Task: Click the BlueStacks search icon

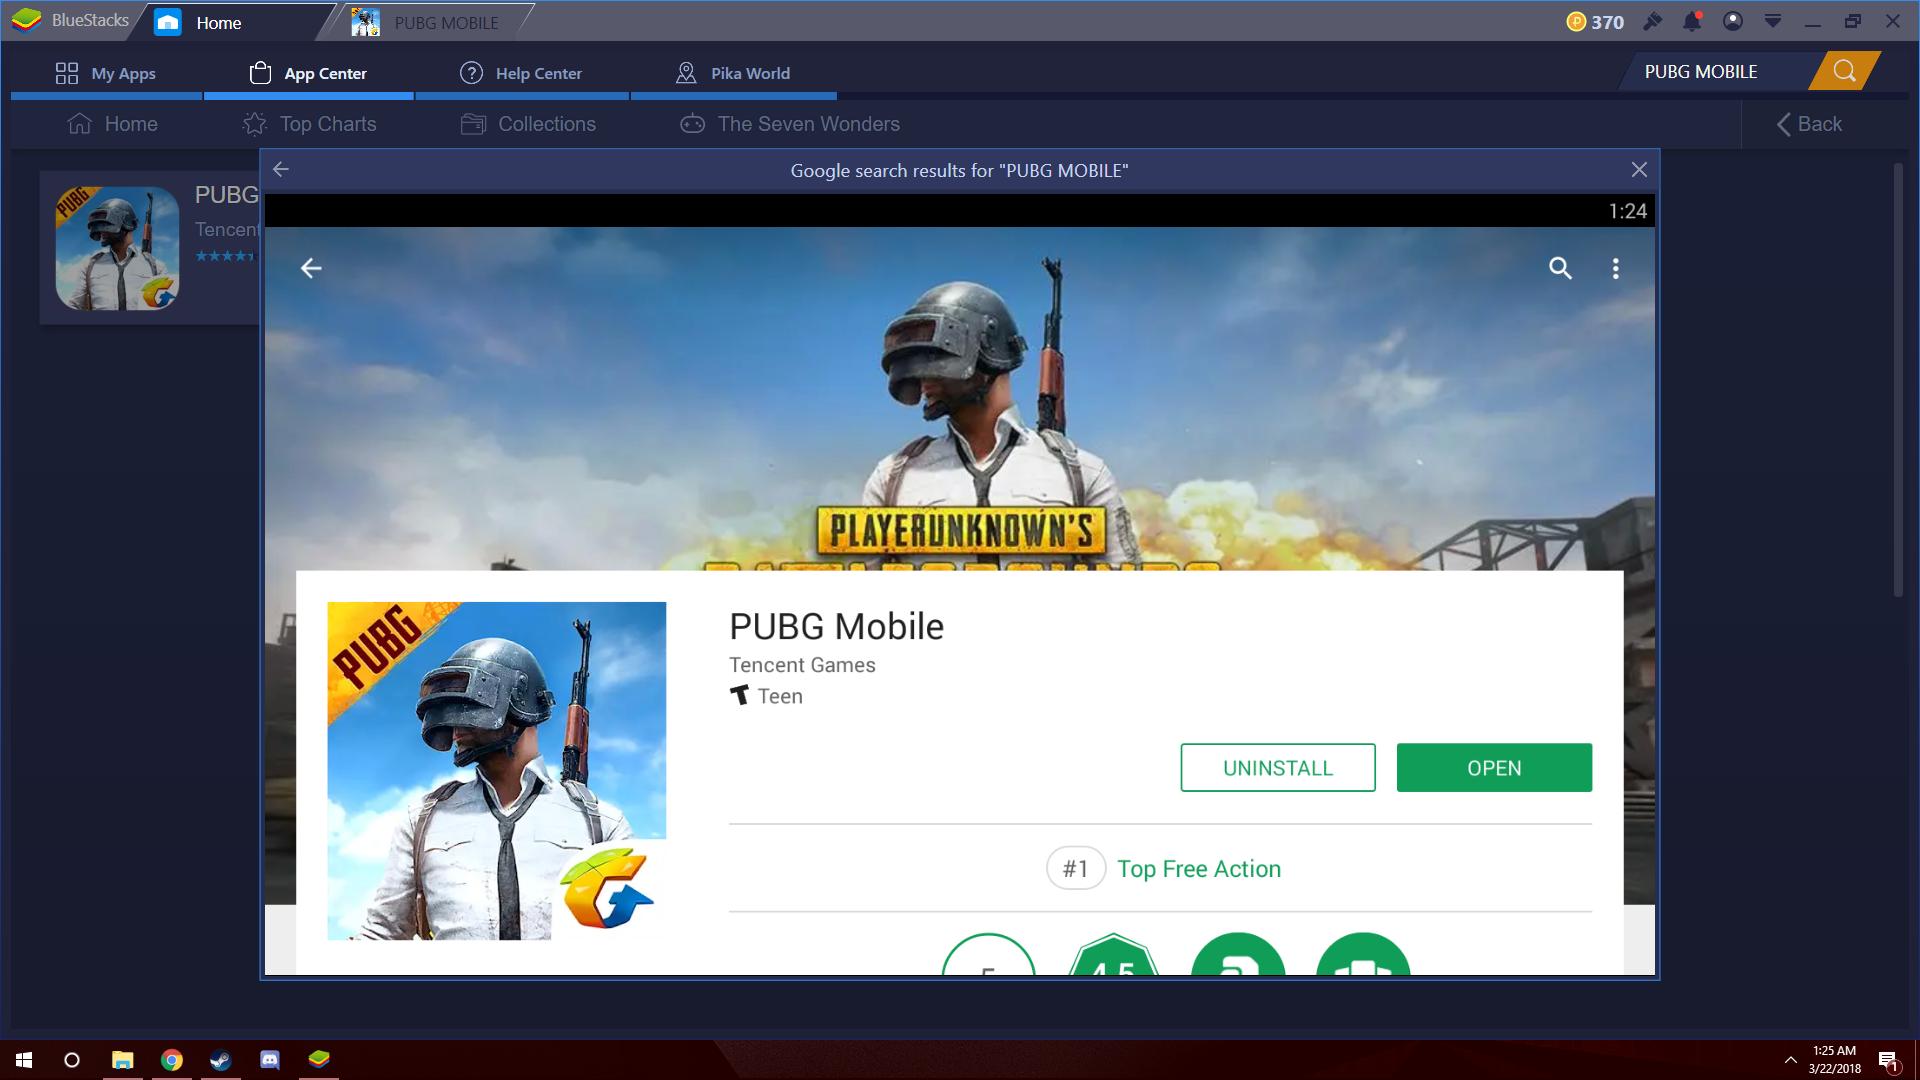Action: (1846, 71)
